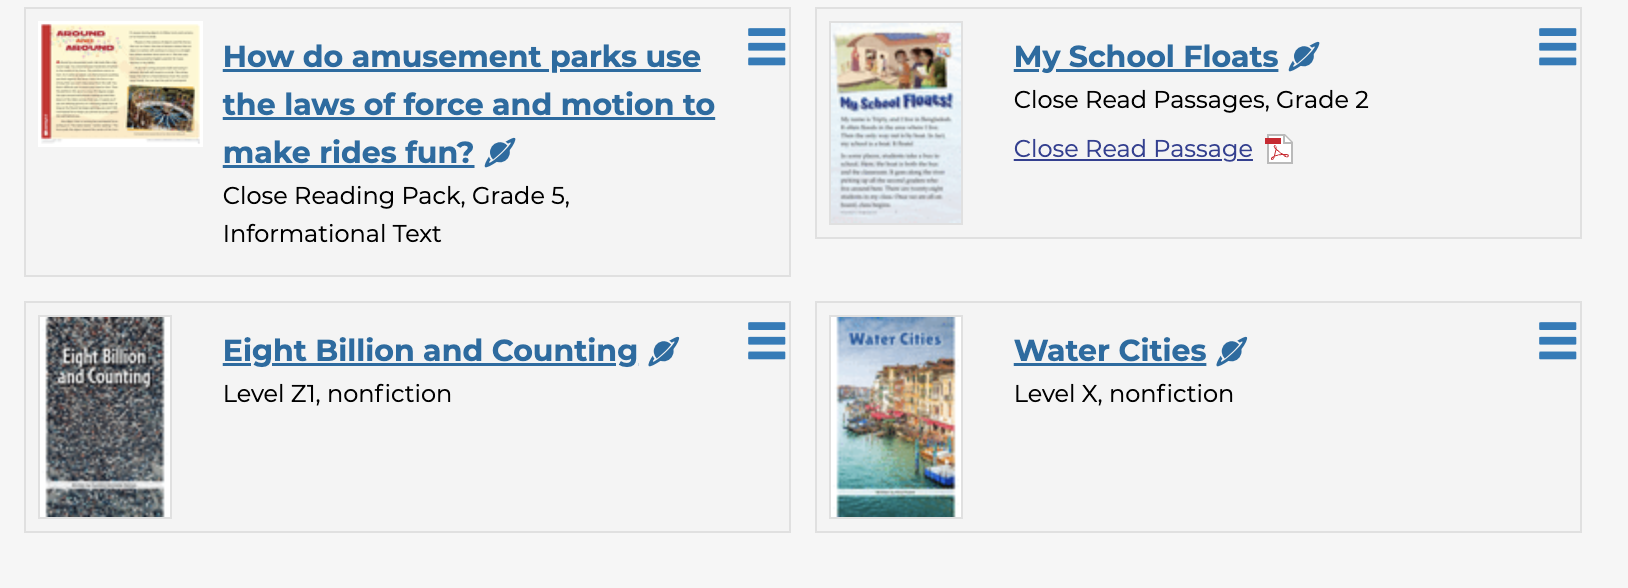The width and height of the screenshot is (1628, 588).
Task: Click the My School Floats! cover thumbnail
Action: (896, 123)
